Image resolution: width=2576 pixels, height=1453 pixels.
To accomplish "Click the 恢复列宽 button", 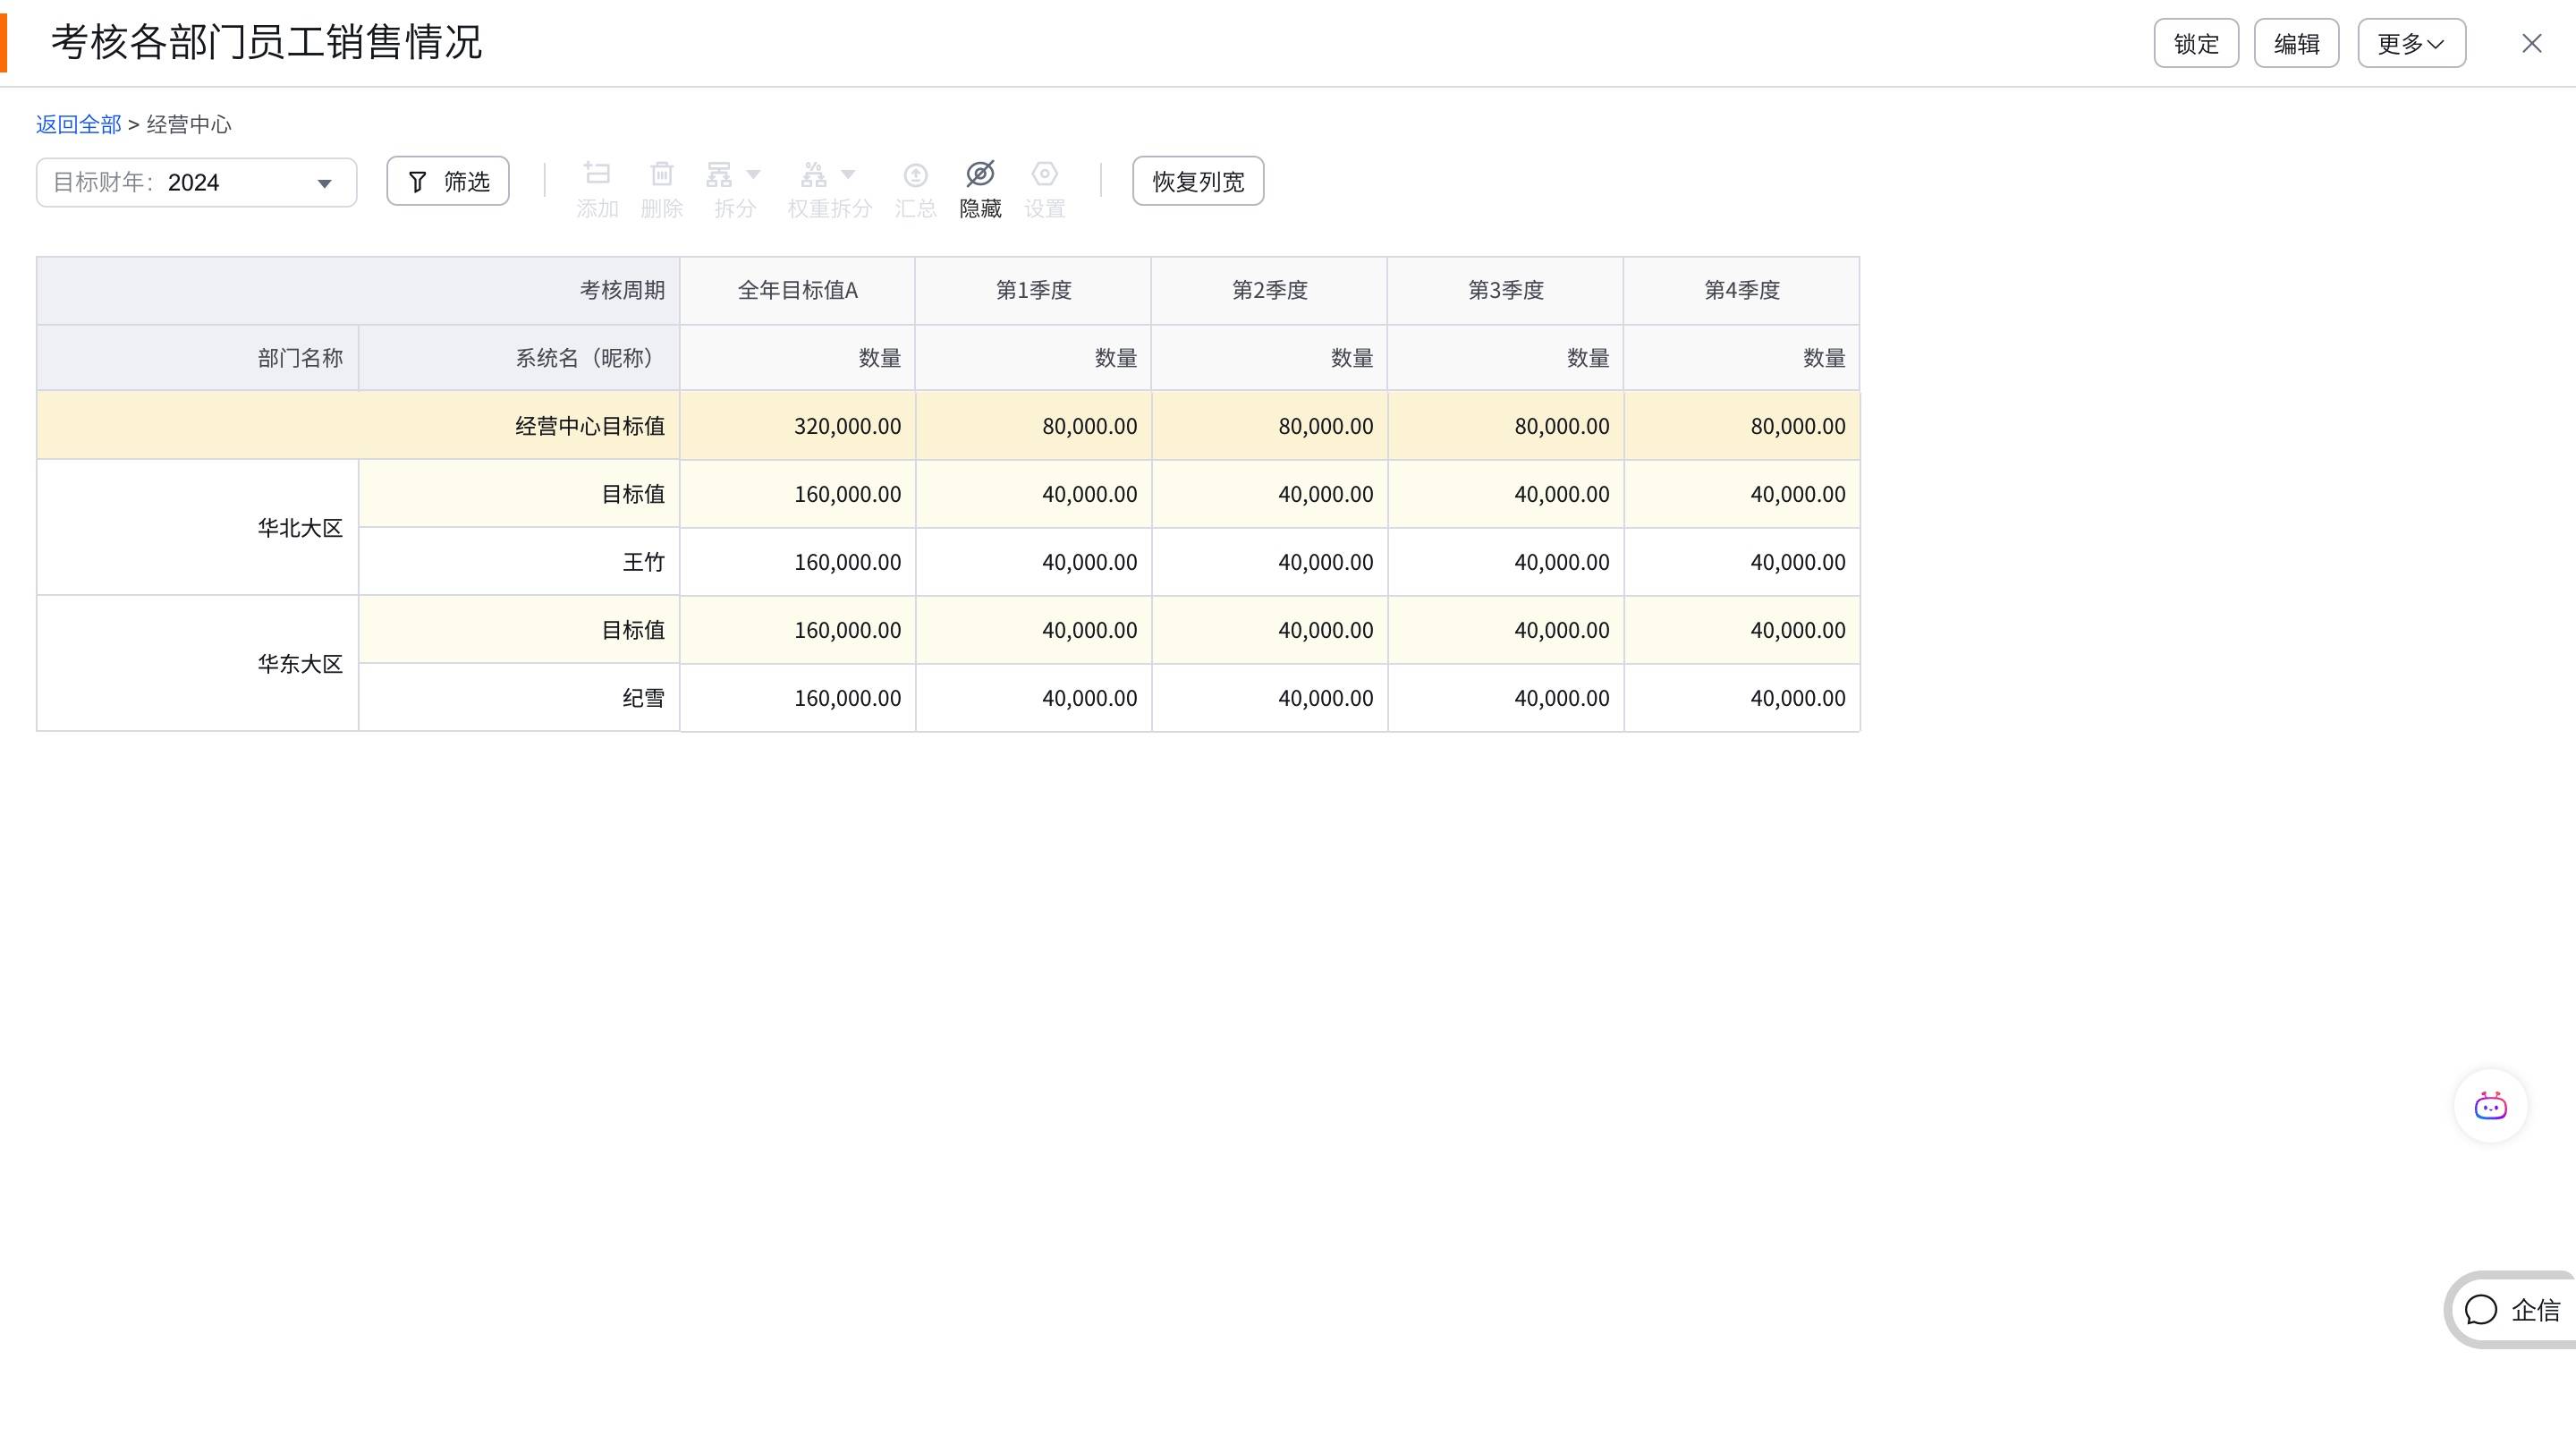I will 1197,182.
